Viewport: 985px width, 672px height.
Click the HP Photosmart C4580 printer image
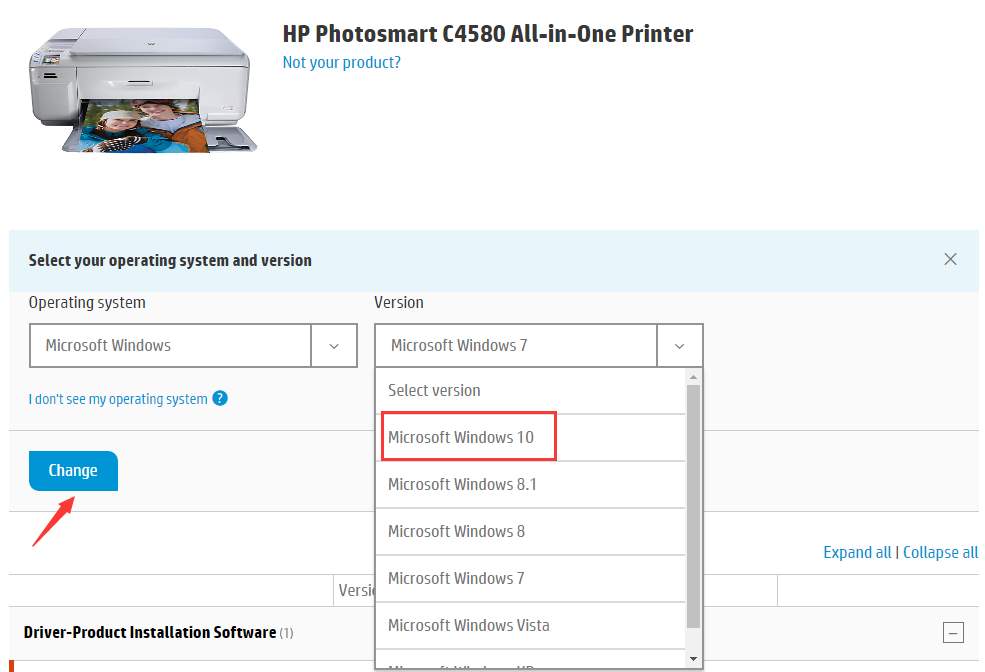(x=143, y=89)
